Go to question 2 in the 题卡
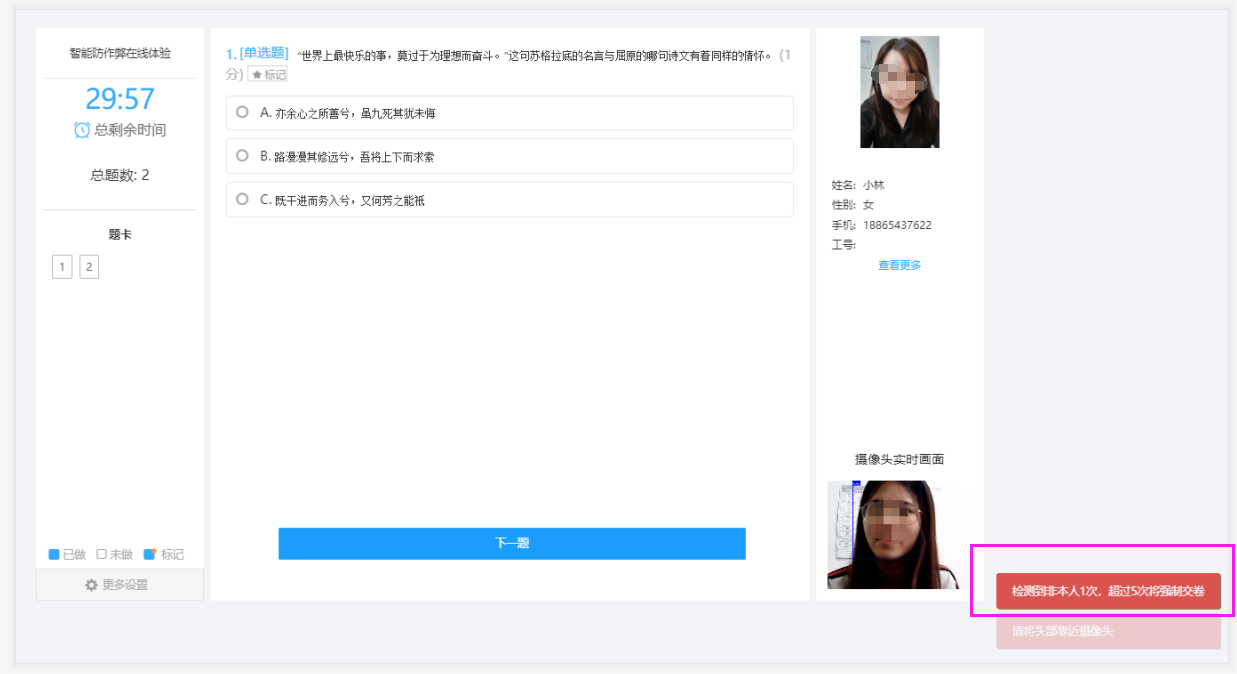The image size is (1237, 674). tap(89, 267)
